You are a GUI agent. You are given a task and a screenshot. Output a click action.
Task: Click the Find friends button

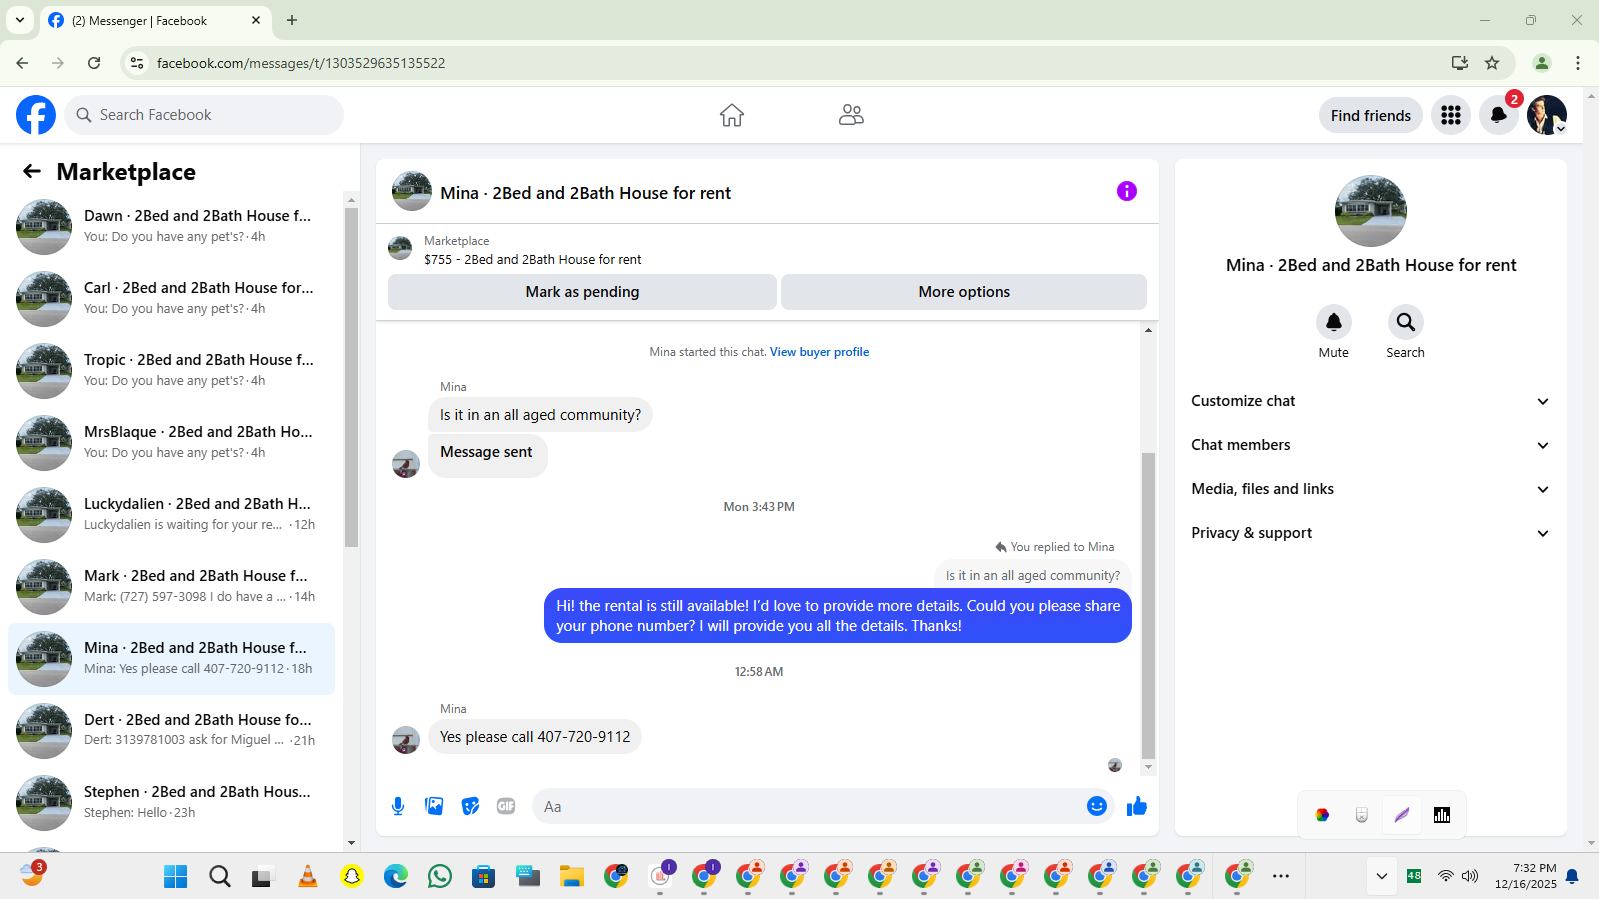pos(1371,115)
